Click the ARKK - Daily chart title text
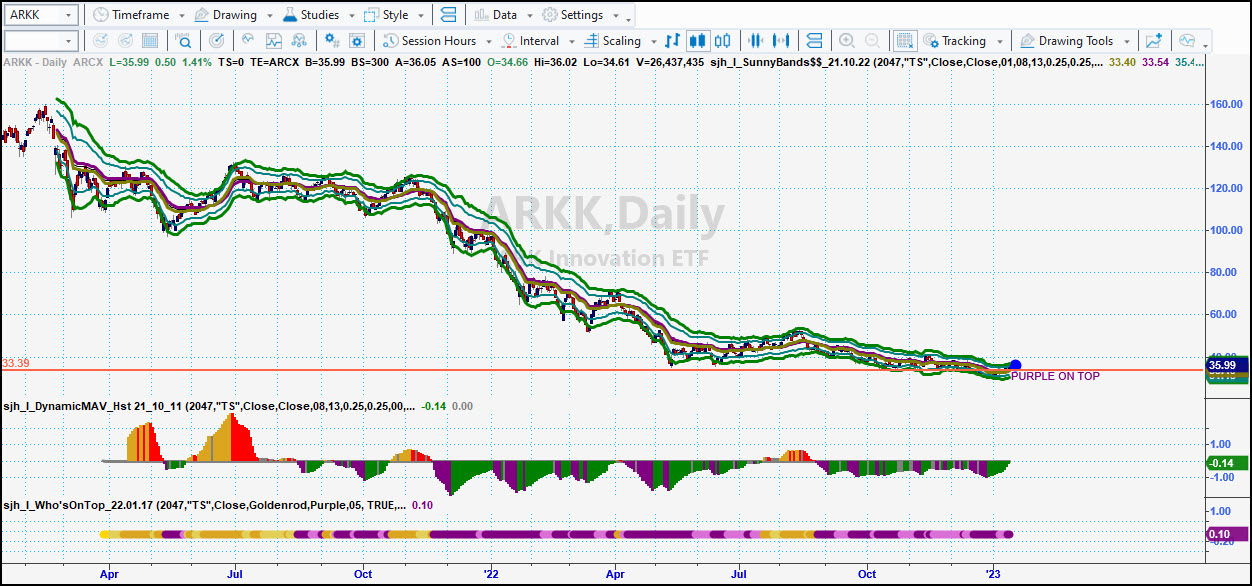The width and height of the screenshot is (1252, 586). pyautogui.click(x=37, y=62)
